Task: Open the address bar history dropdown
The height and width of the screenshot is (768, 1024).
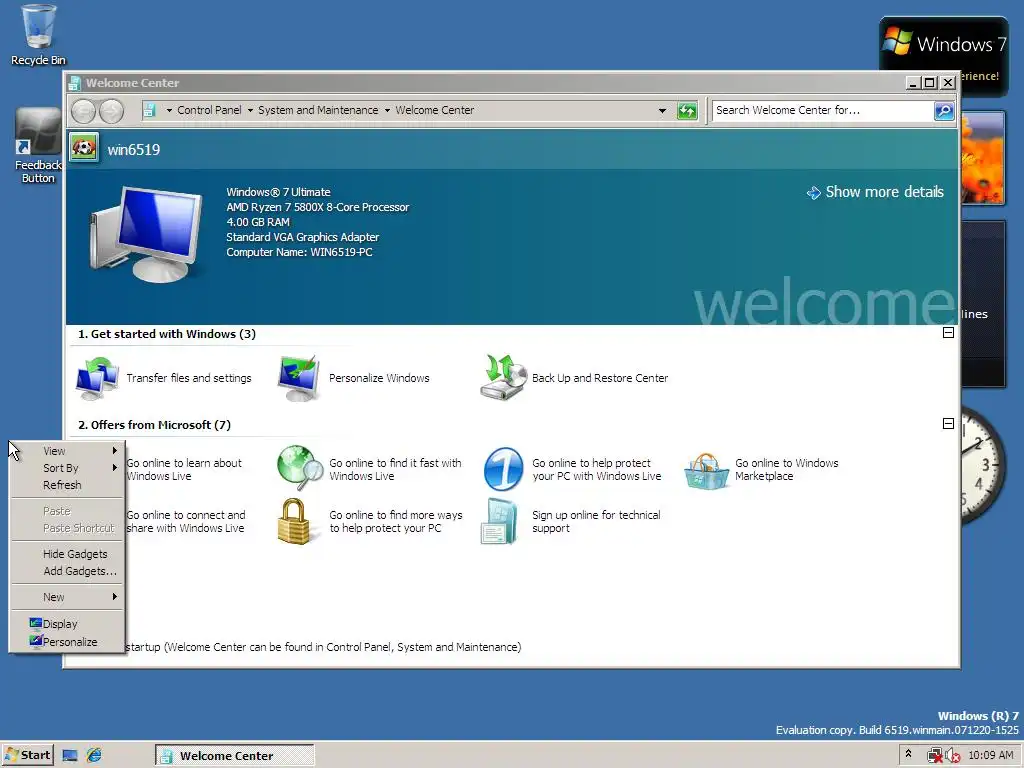Action: pos(662,110)
